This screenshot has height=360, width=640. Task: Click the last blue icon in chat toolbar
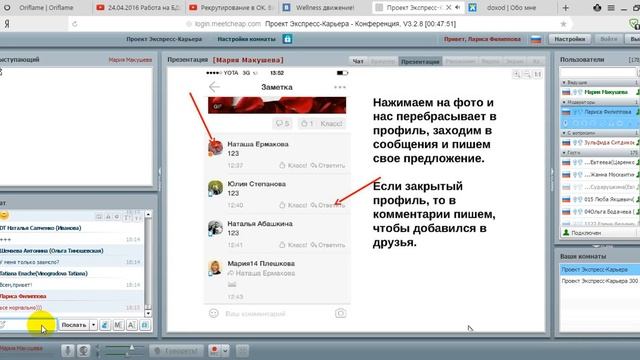(145, 325)
